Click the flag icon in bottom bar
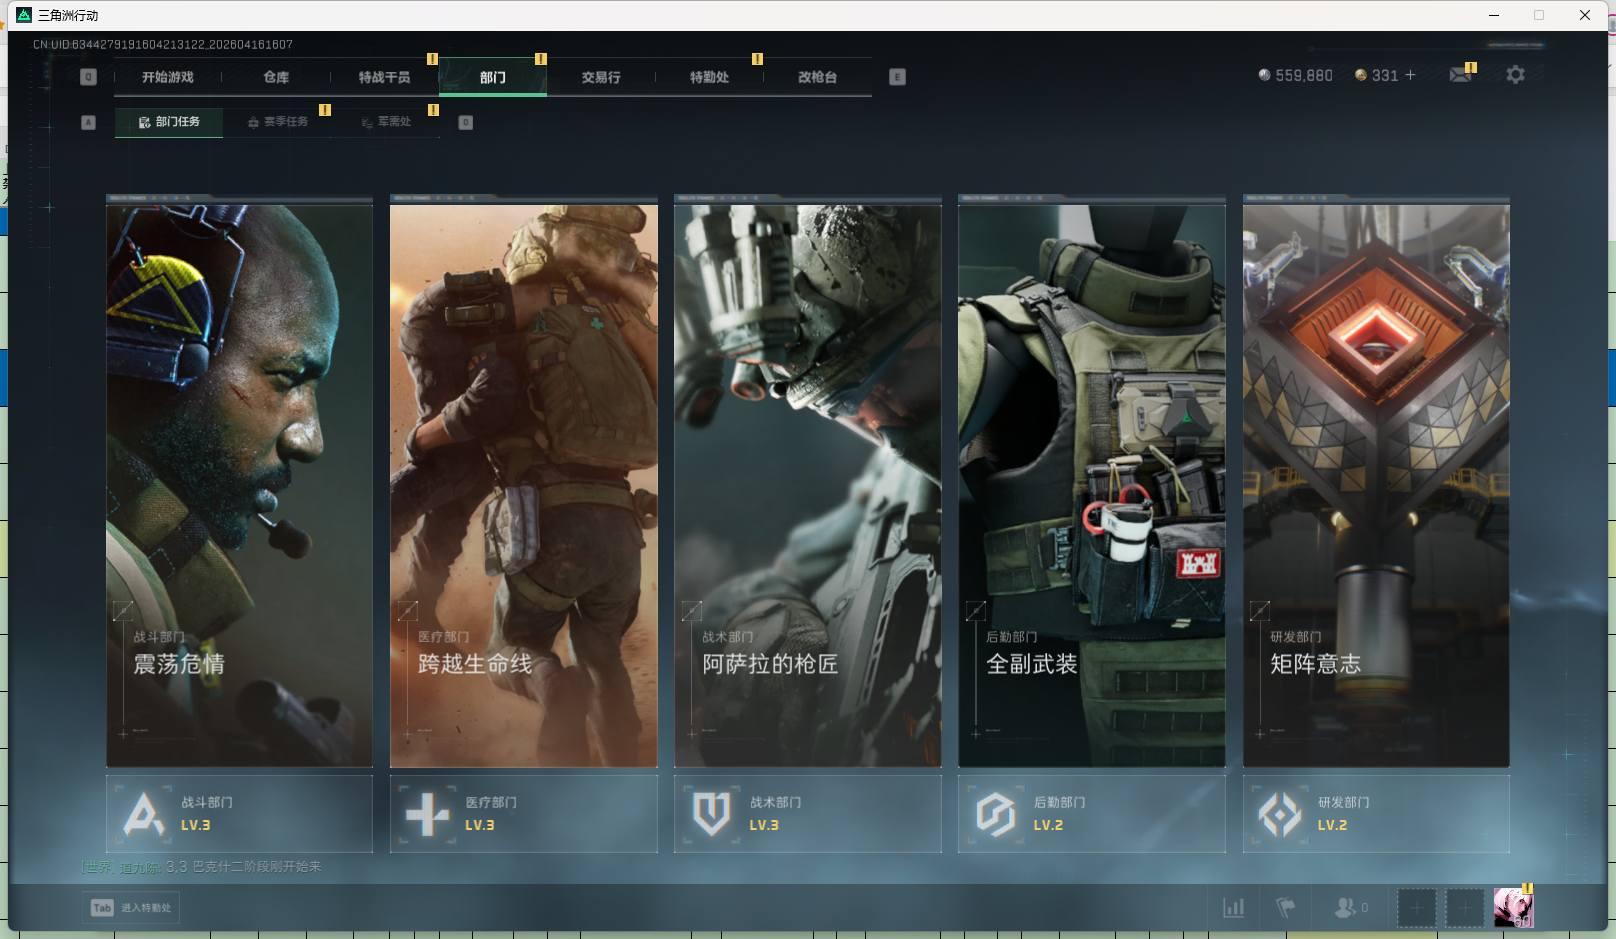The width and height of the screenshot is (1616, 939). [x=1286, y=908]
